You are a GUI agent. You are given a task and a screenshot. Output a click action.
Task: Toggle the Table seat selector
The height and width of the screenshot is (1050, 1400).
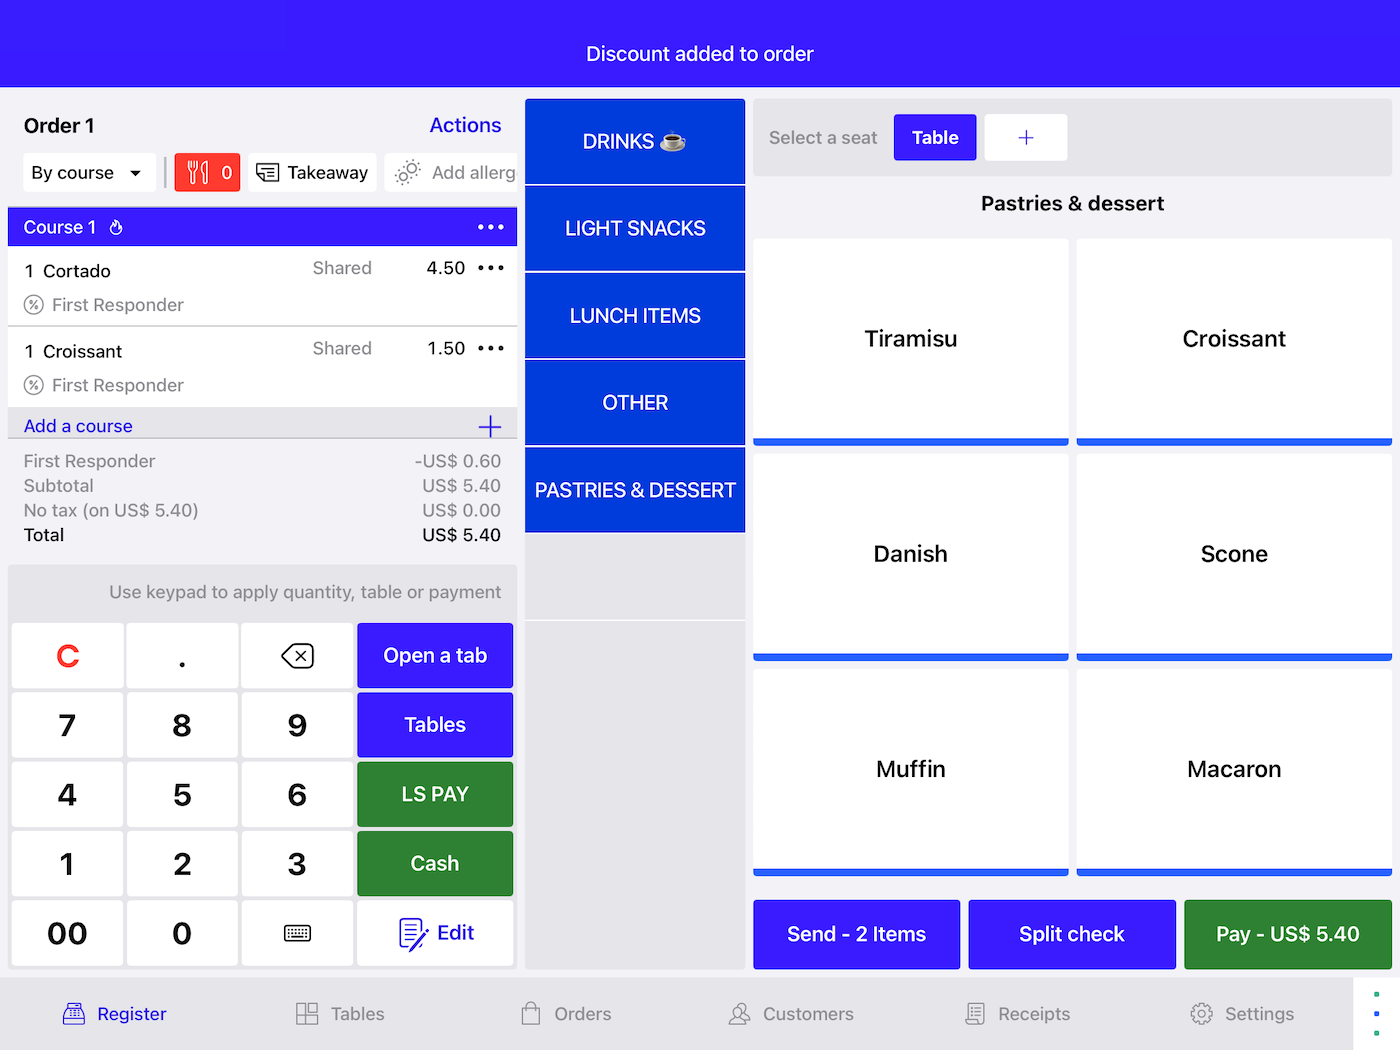(x=934, y=137)
